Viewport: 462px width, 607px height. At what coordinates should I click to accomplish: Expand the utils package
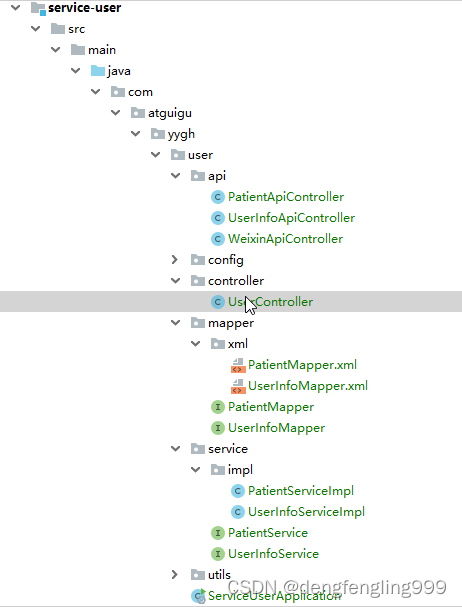[x=175, y=574]
